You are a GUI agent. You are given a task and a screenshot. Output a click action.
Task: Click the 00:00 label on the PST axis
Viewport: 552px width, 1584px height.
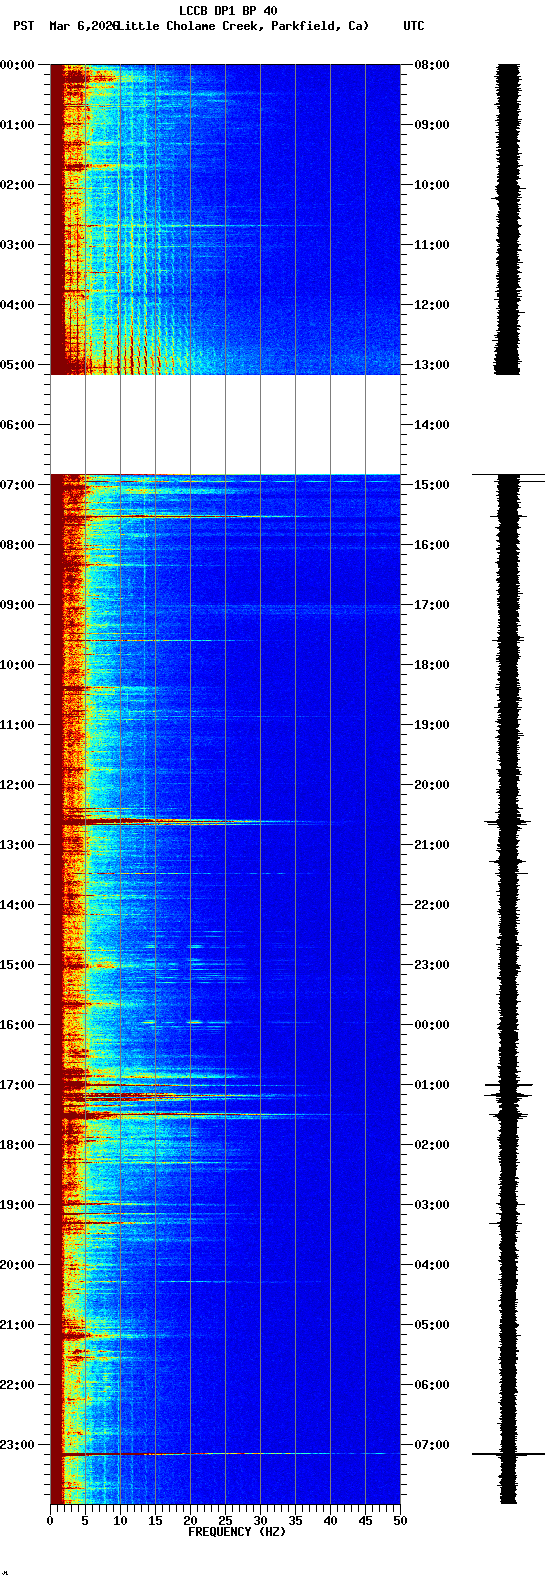click(x=18, y=65)
